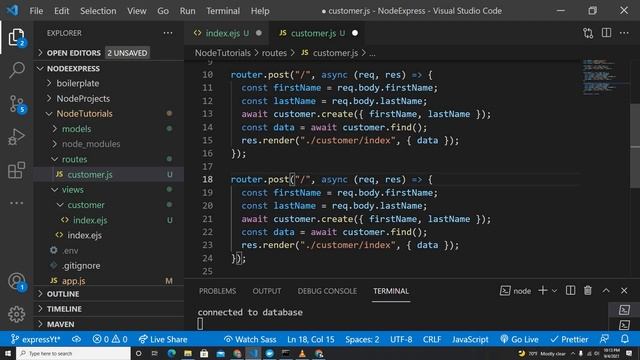This screenshot has height=360, width=640.
Task: Open feedback icon in status bar
Action: point(604,339)
